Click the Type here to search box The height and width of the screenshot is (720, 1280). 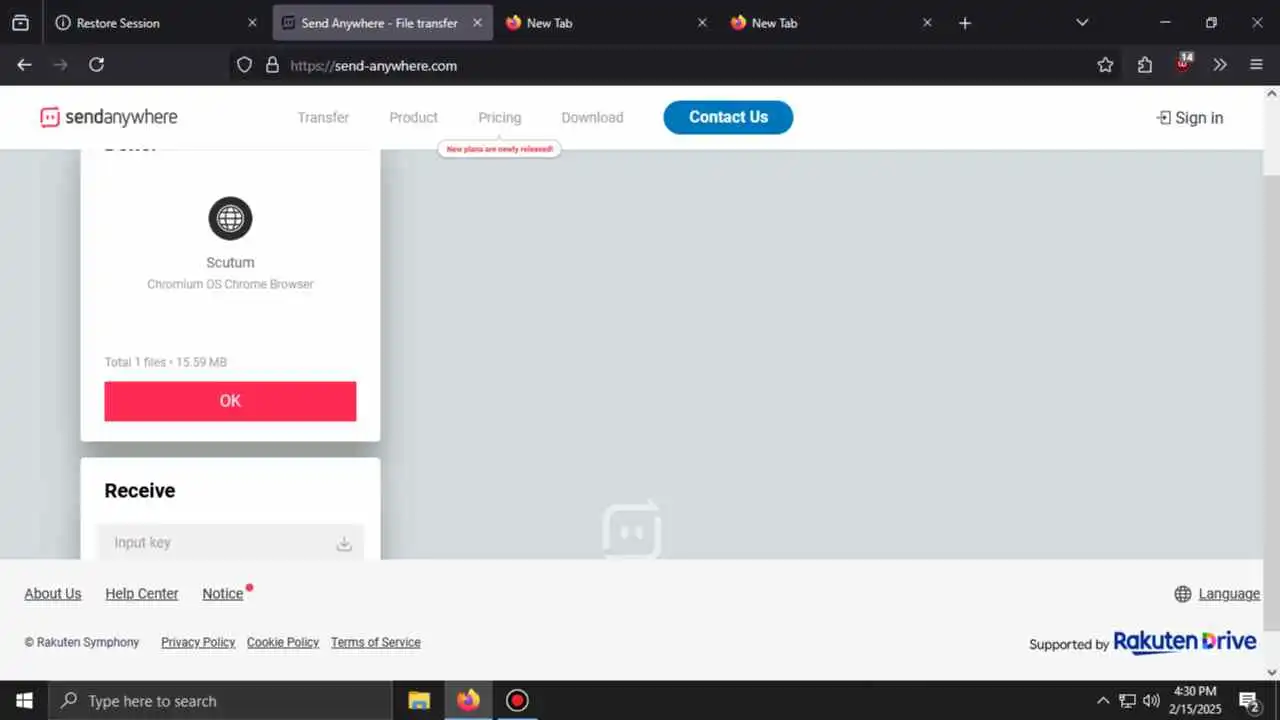point(220,700)
